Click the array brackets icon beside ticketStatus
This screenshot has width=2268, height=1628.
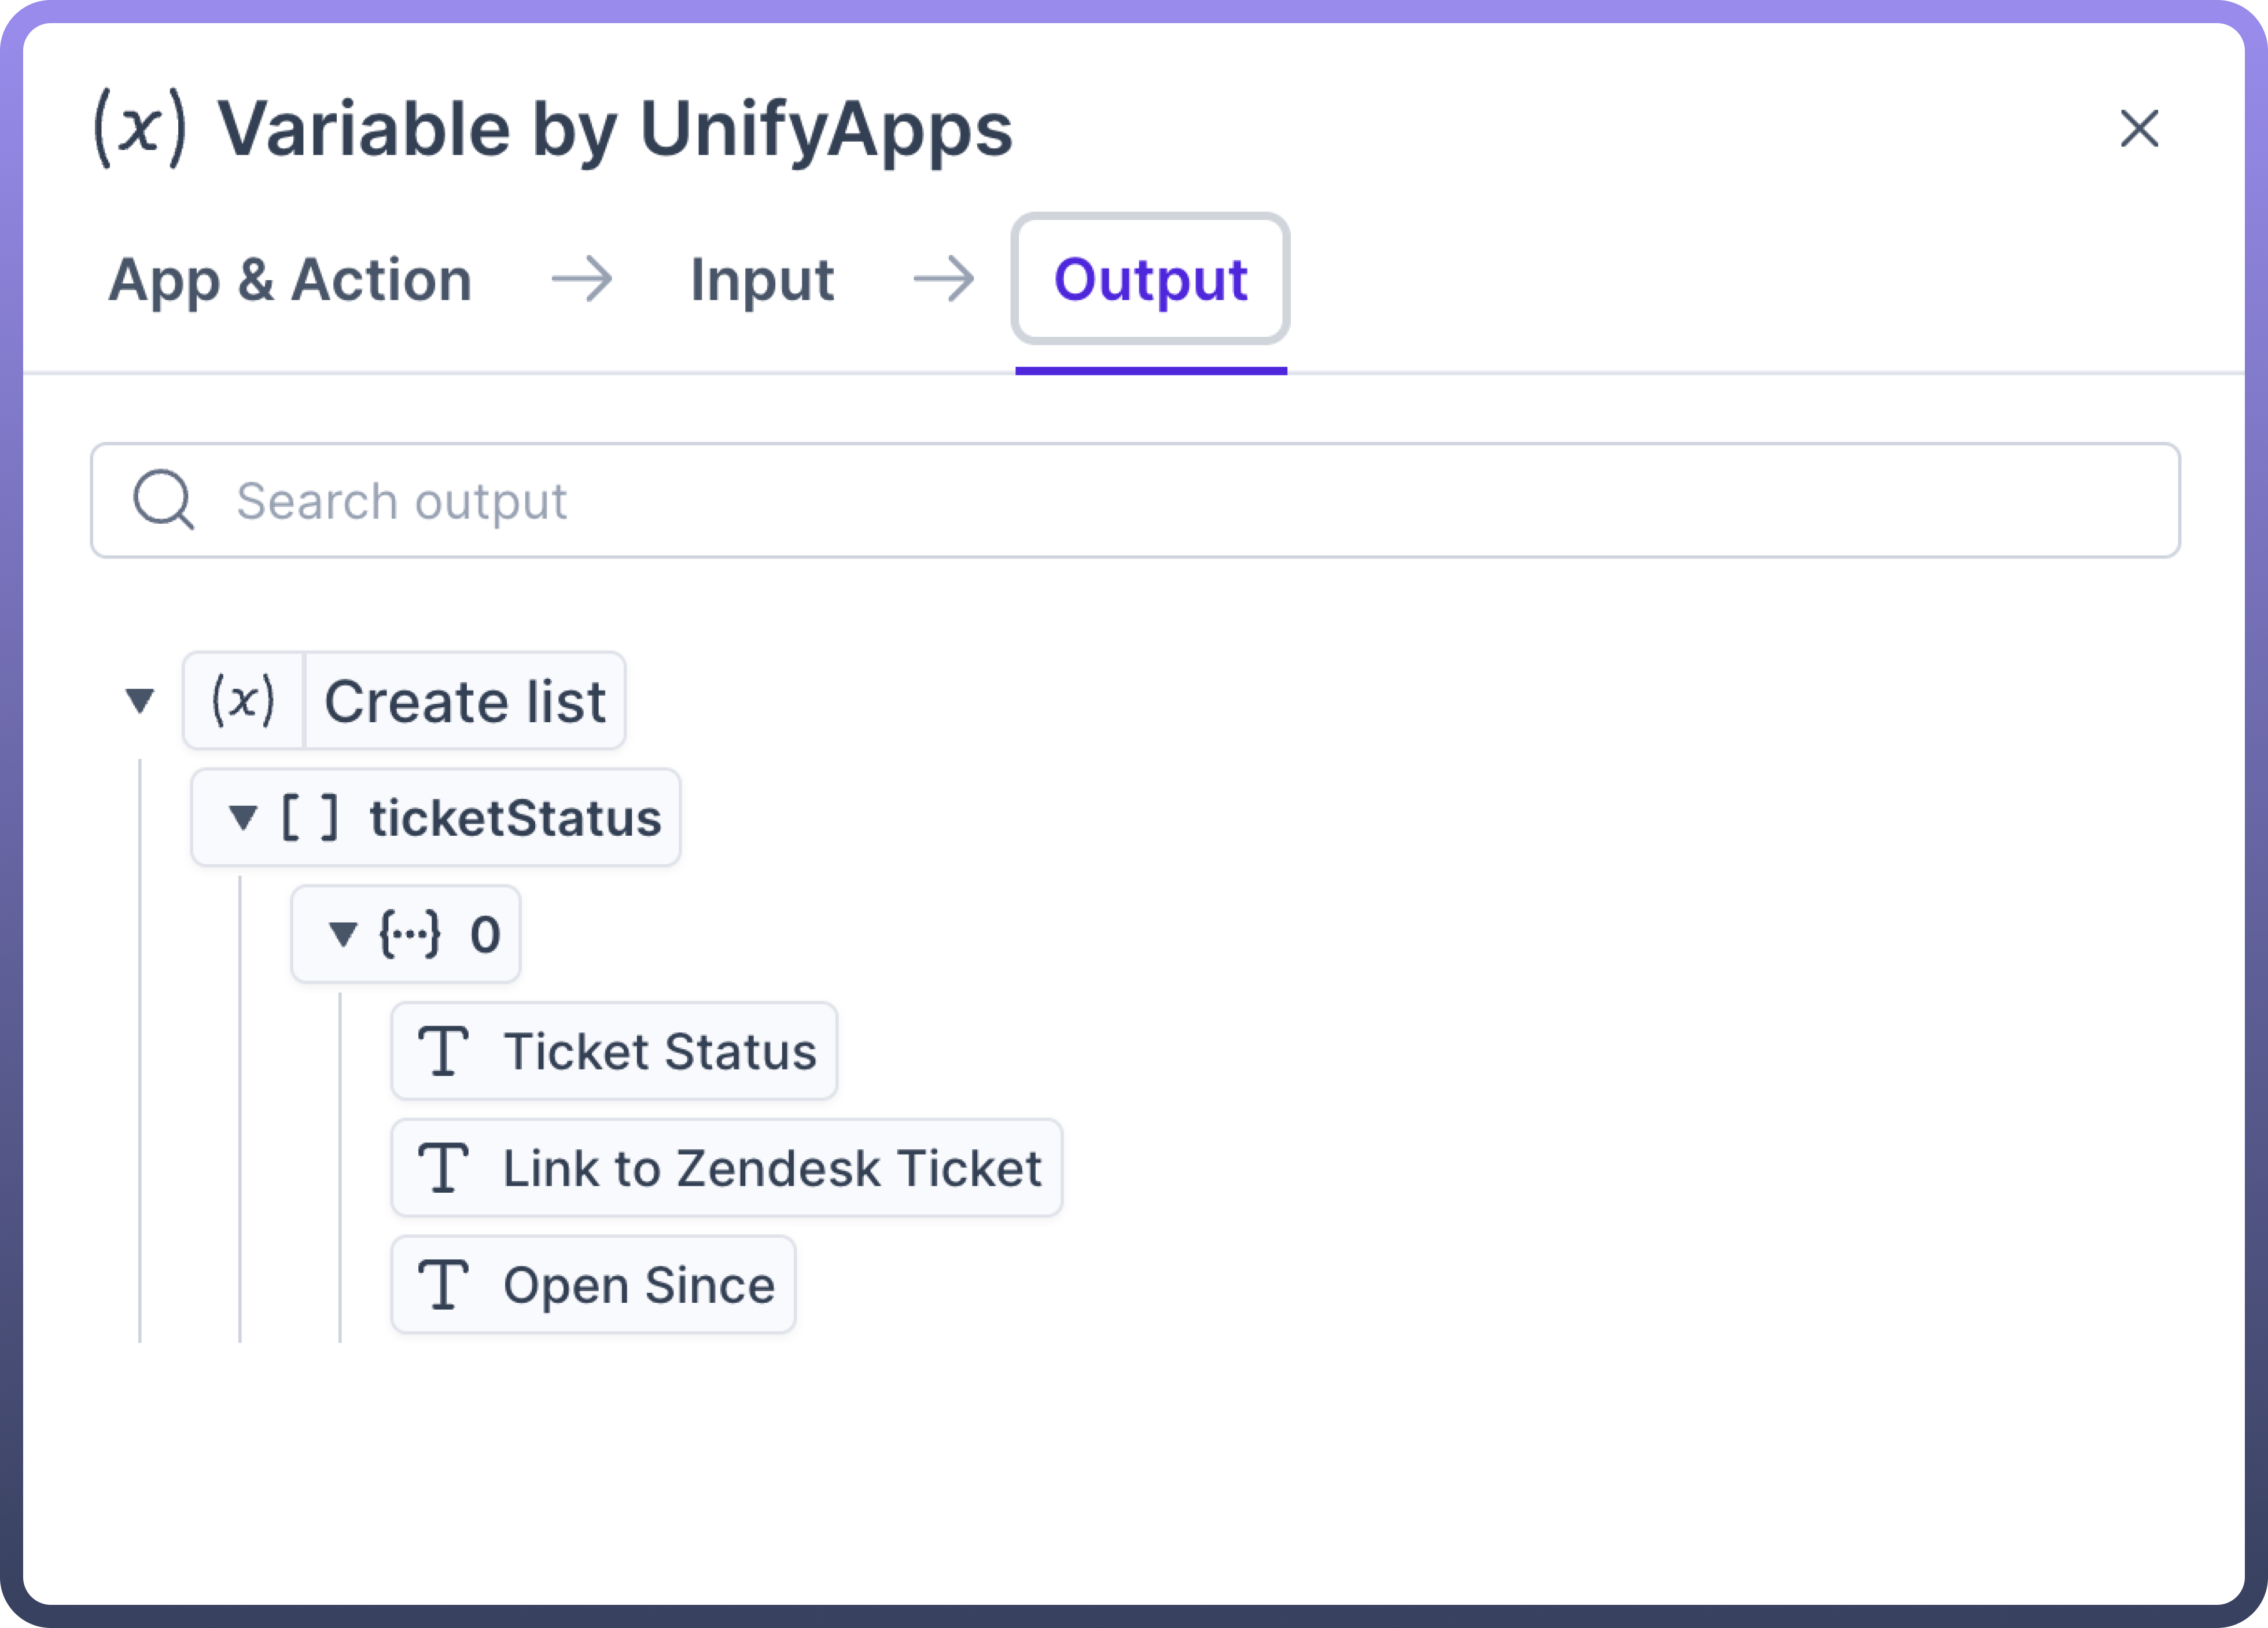click(309, 817)
